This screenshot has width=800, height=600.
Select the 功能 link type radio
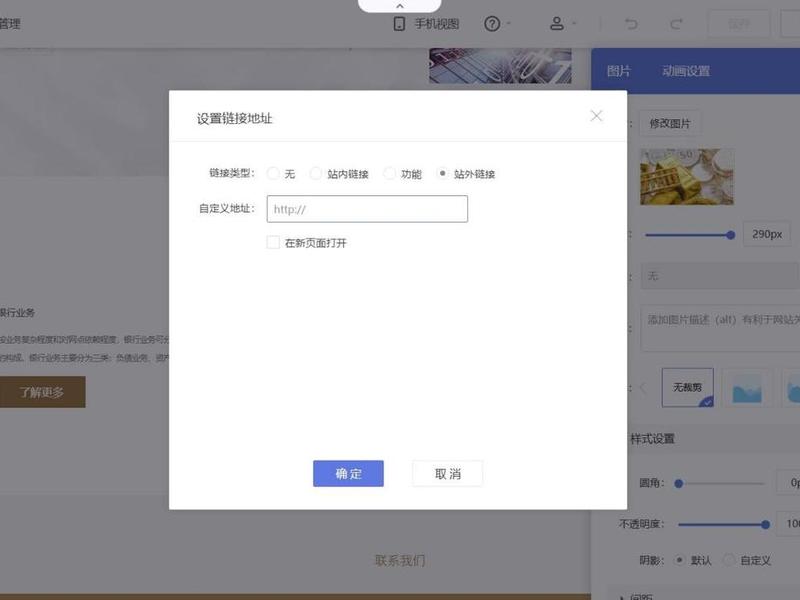coord(389,173)
